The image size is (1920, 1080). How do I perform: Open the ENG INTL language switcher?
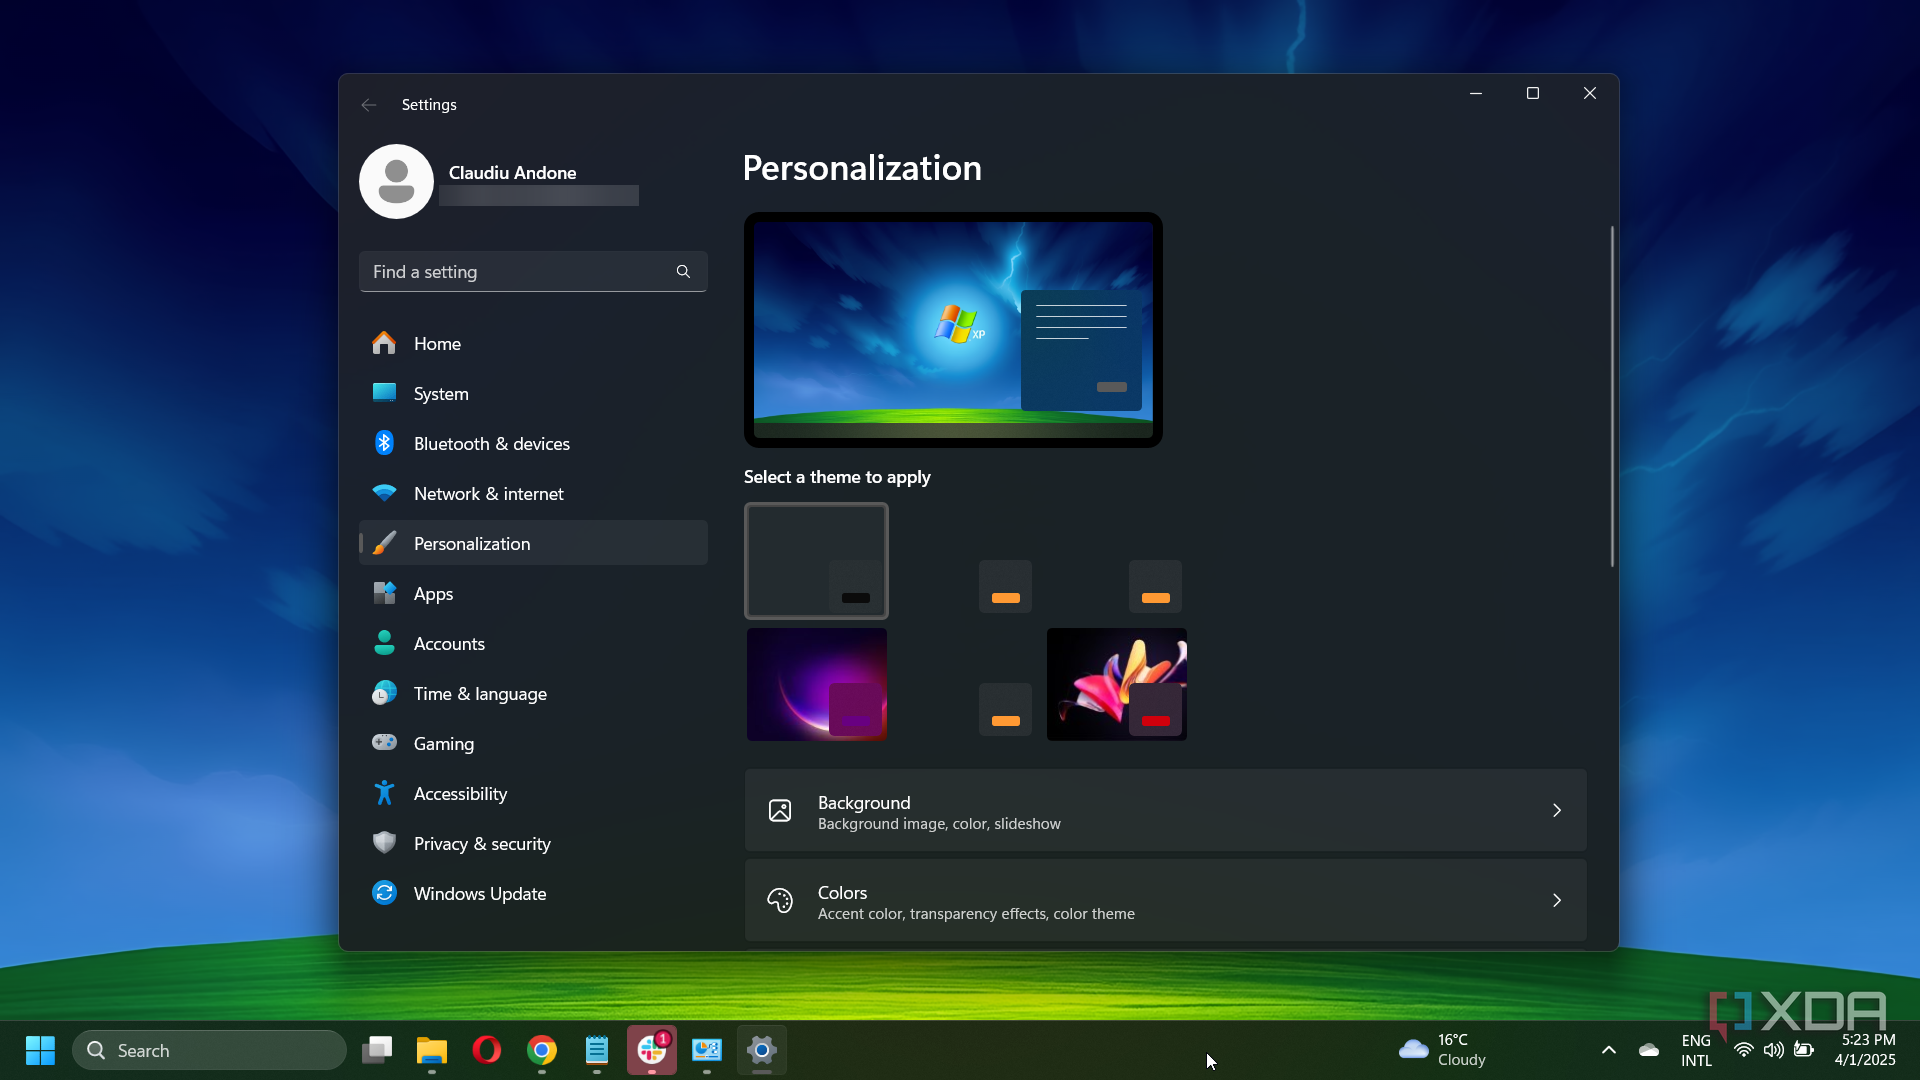pyautogui.click(x=1696, y=1050)
